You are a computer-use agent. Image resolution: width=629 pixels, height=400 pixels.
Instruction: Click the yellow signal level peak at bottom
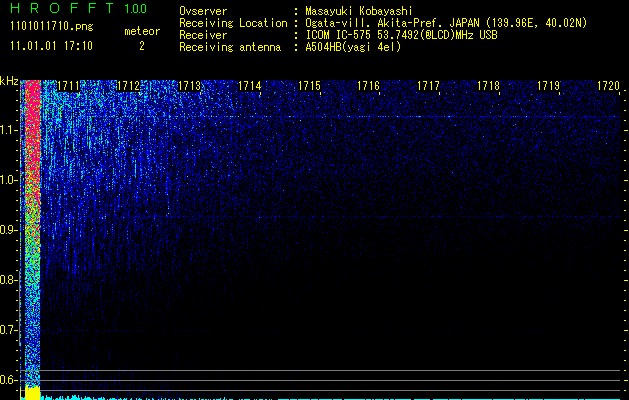pos(32,393)
